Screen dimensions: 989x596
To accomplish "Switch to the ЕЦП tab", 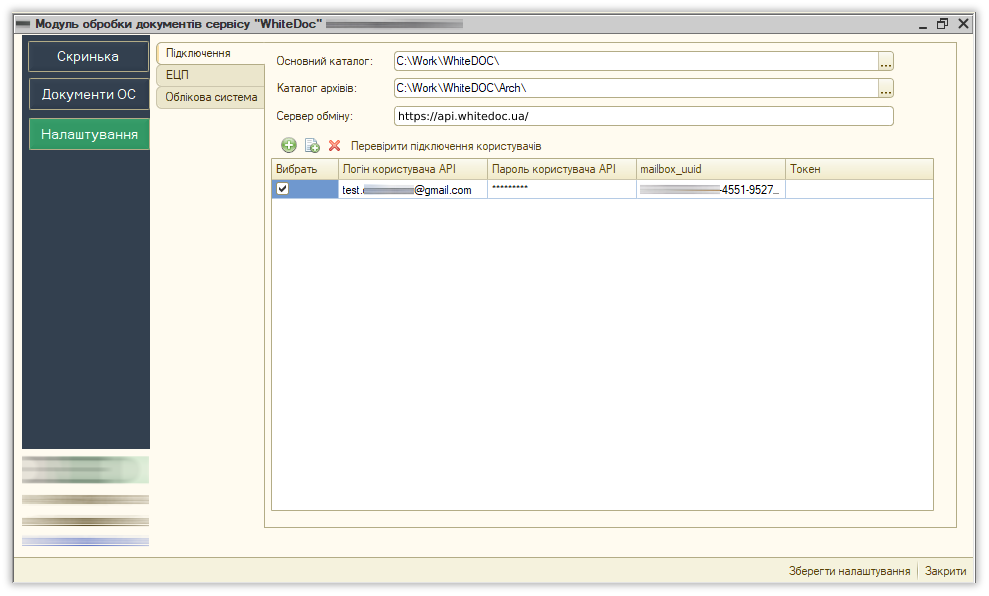I will pos(178,75).
